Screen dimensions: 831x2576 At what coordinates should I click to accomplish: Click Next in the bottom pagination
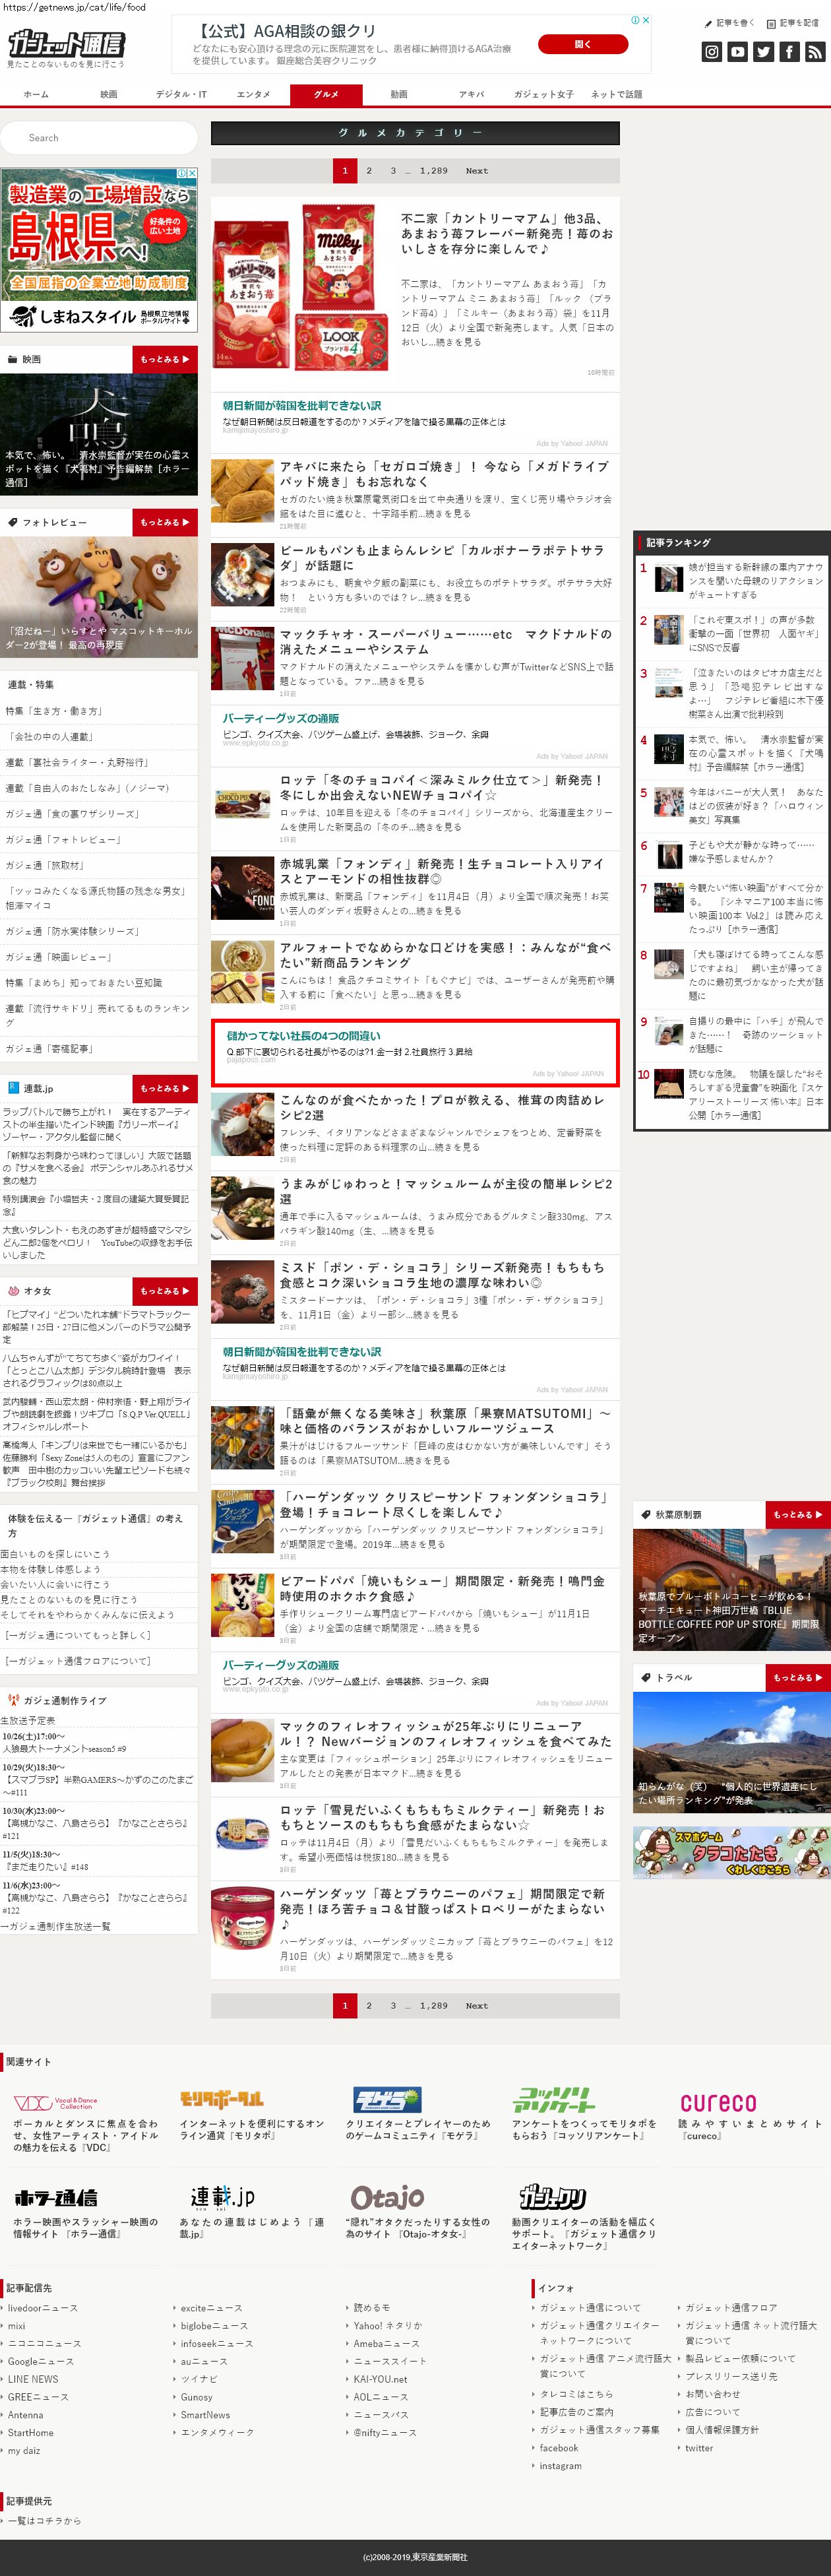(x=477, y=2005)
